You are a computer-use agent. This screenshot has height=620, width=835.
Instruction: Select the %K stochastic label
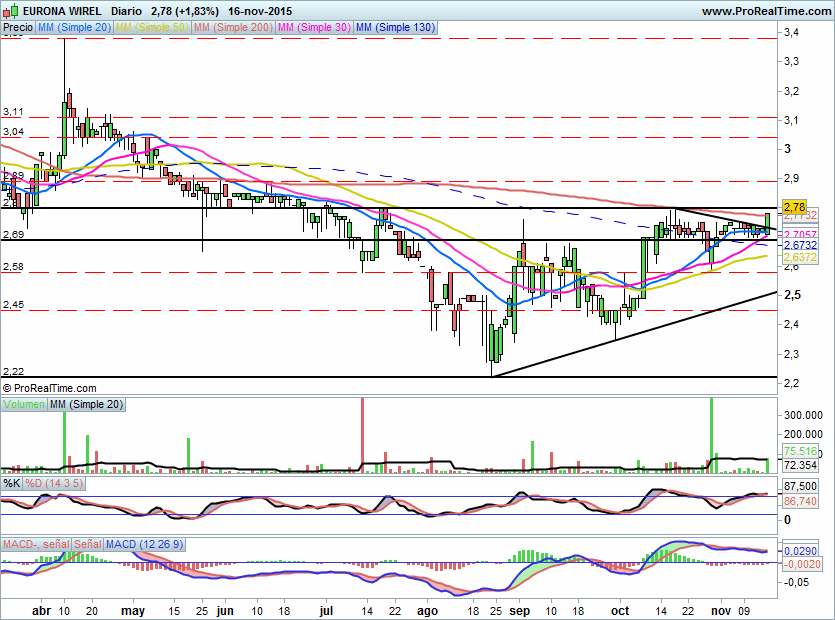[x=12, y=483]
